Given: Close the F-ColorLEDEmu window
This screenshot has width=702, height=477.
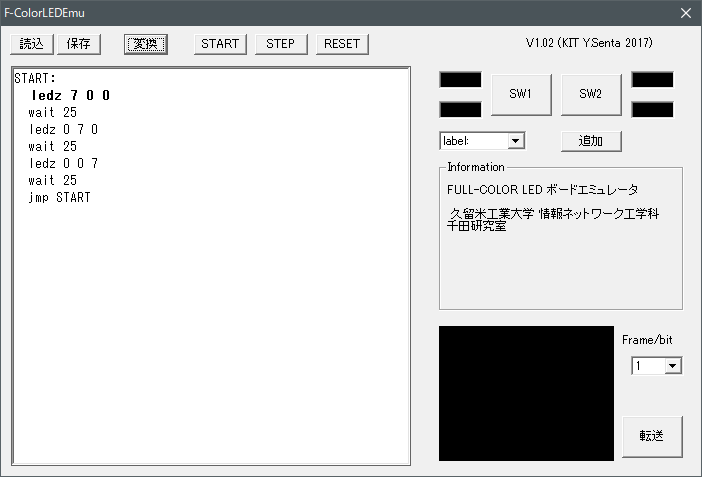Looking at the screenshot, I should (686, 13).
